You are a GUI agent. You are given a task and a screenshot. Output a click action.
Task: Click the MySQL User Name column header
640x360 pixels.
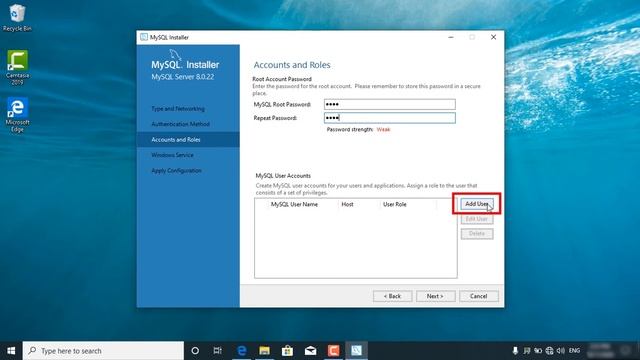[294, 204]
